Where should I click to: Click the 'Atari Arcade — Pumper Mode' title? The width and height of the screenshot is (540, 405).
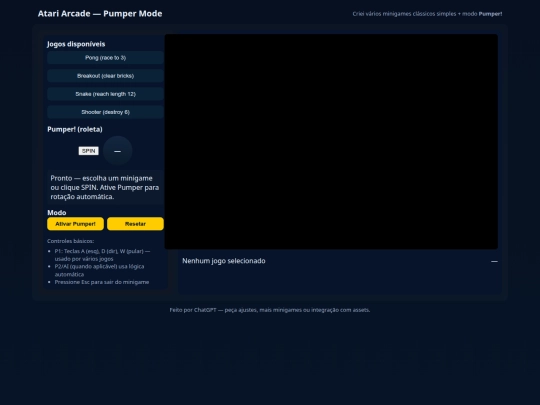(100, 14)
